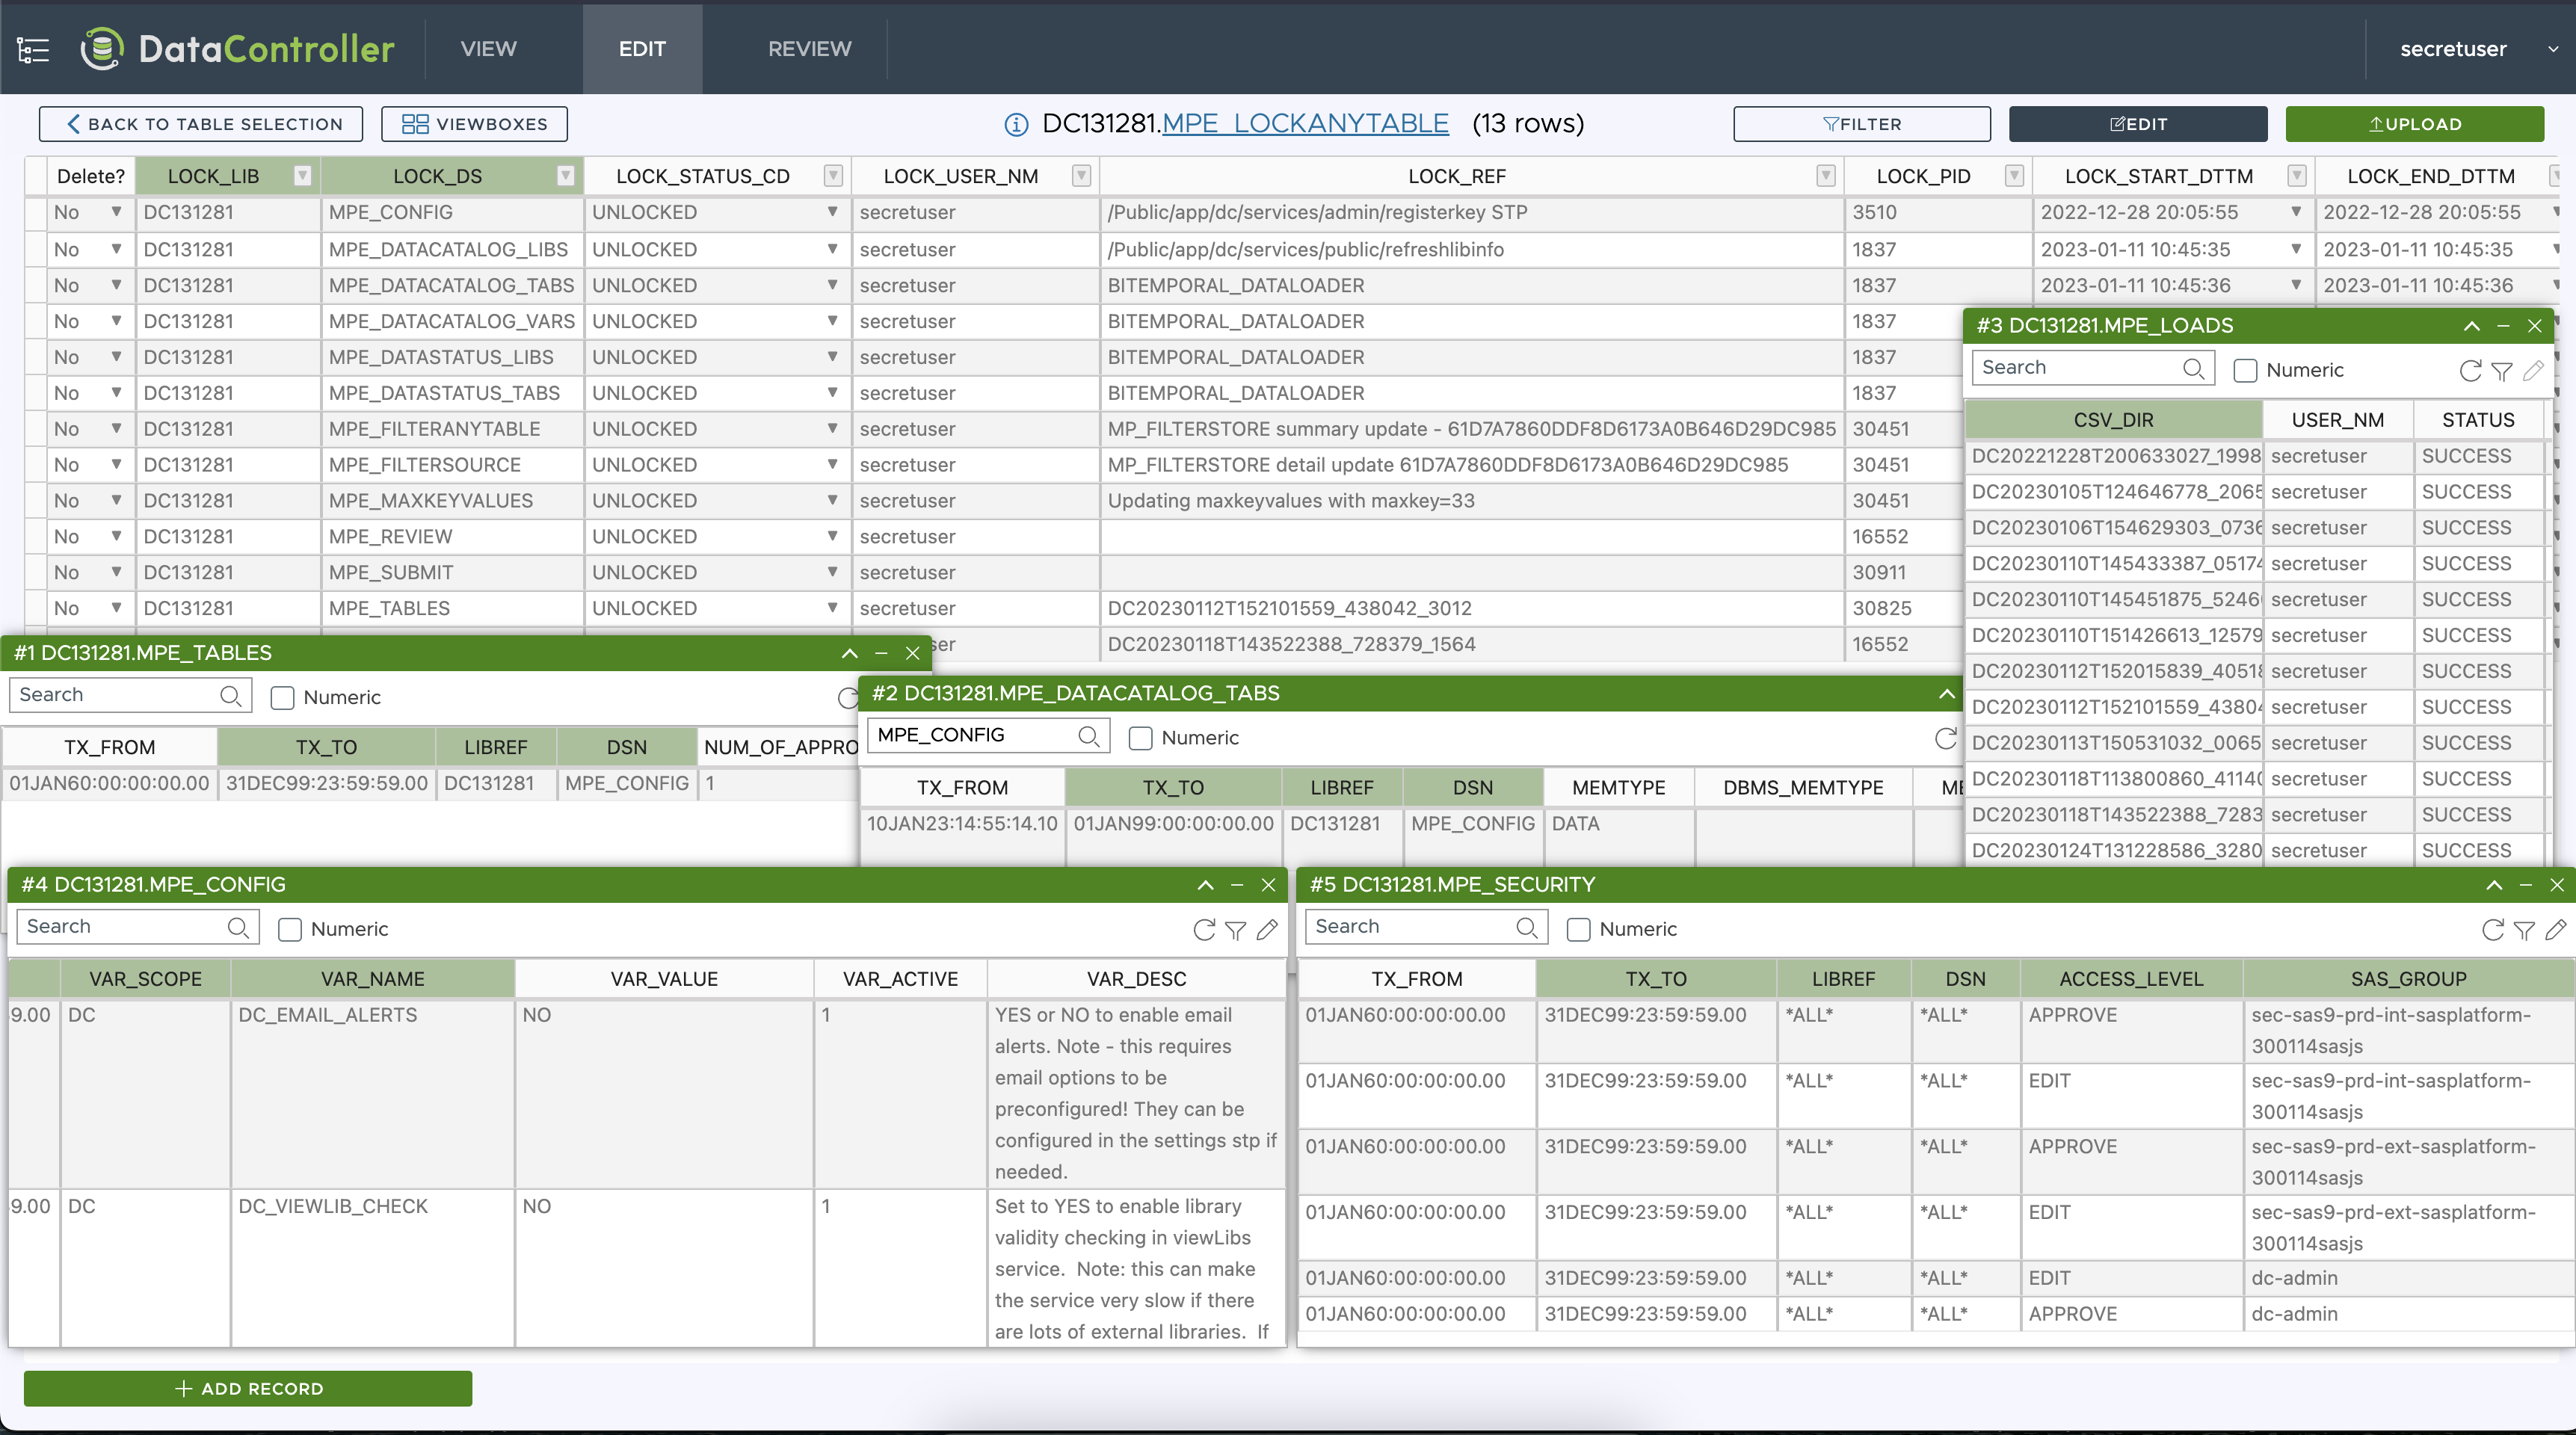Open filter in MPE_CONFIG viewbox
The height and width of the screenshot is (1435, 2576).
coord(1236,930)
